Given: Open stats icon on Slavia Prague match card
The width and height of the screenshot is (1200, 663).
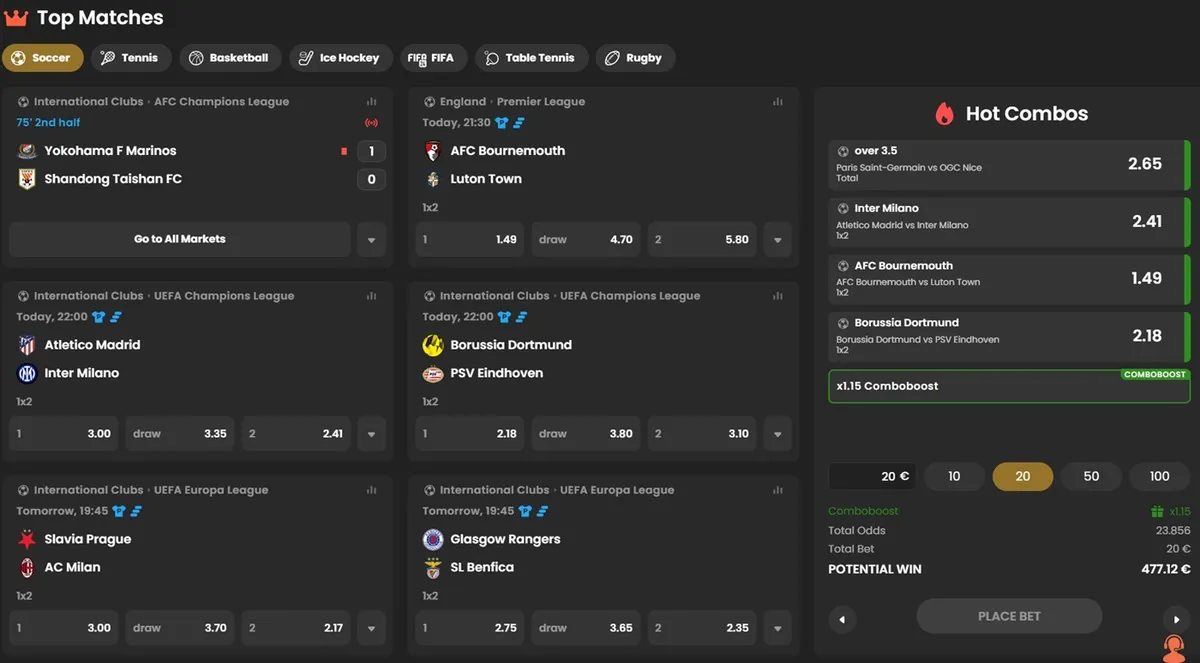Looking at the screenshot, I should [372, 490].
